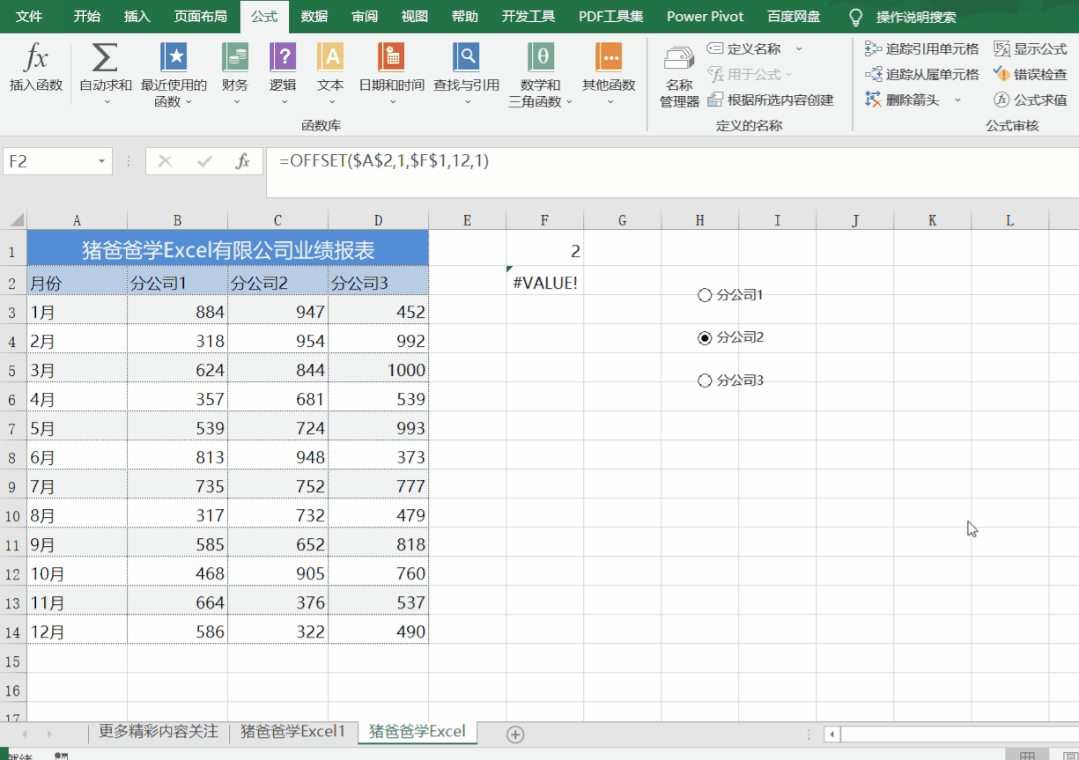
Task: Click the formula bar fx insert function icon
Action: click(242, 162)
